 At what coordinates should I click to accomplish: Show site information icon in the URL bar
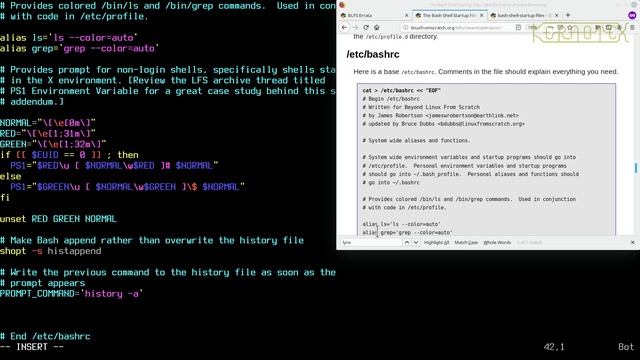(x=405, y=27)
